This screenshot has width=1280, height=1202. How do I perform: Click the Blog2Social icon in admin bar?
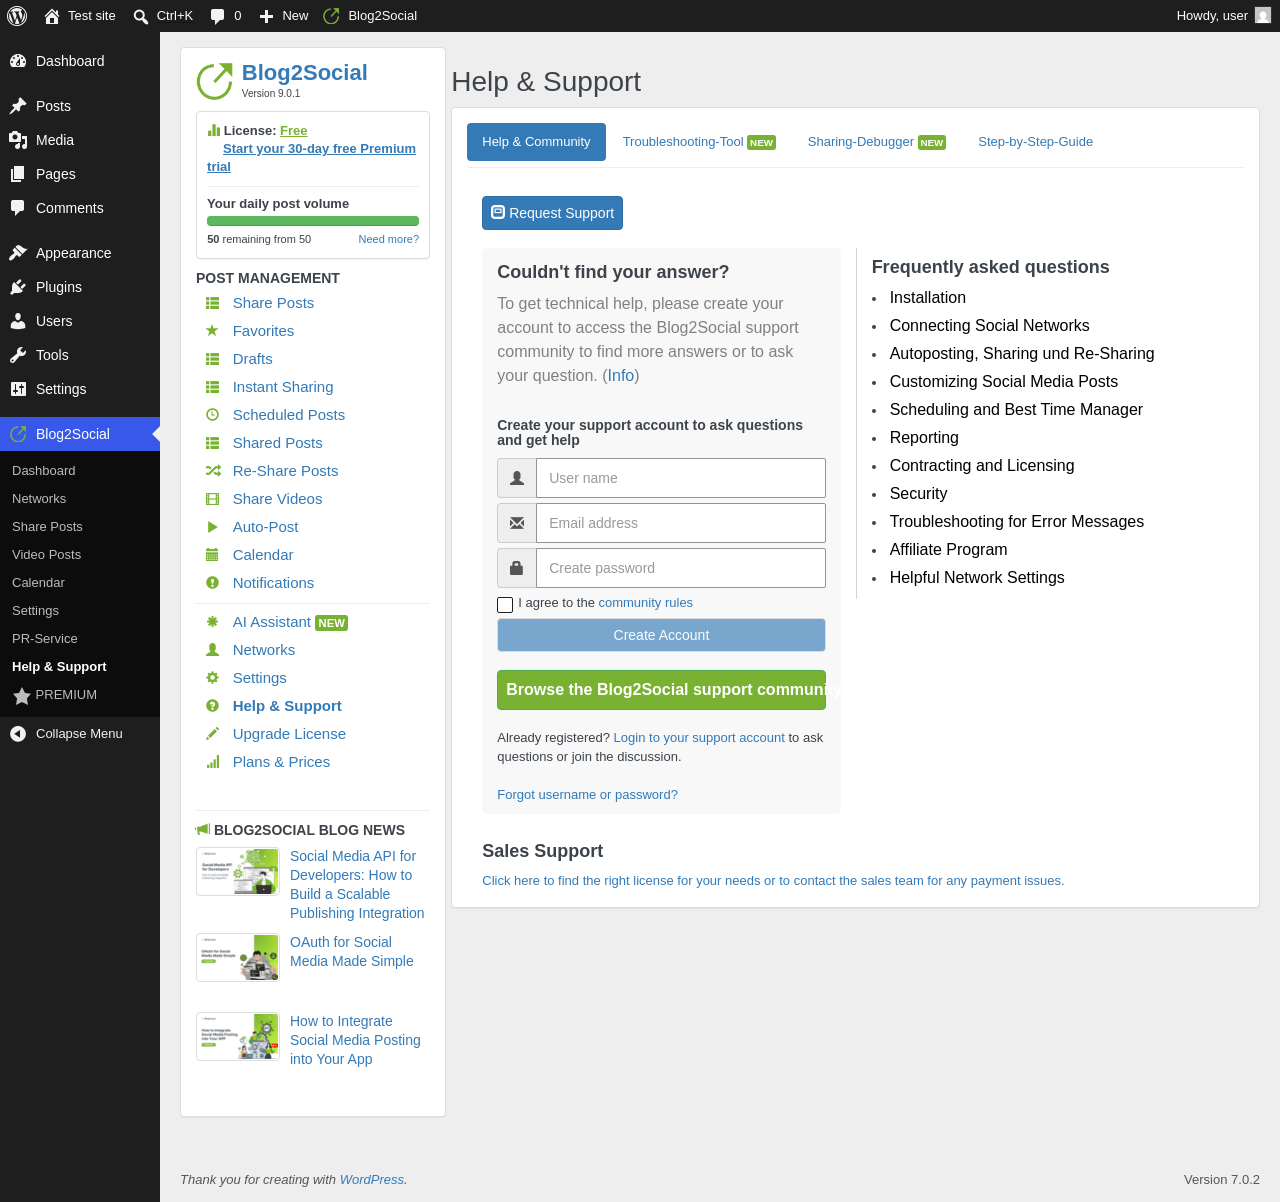[x=332, y=16]
